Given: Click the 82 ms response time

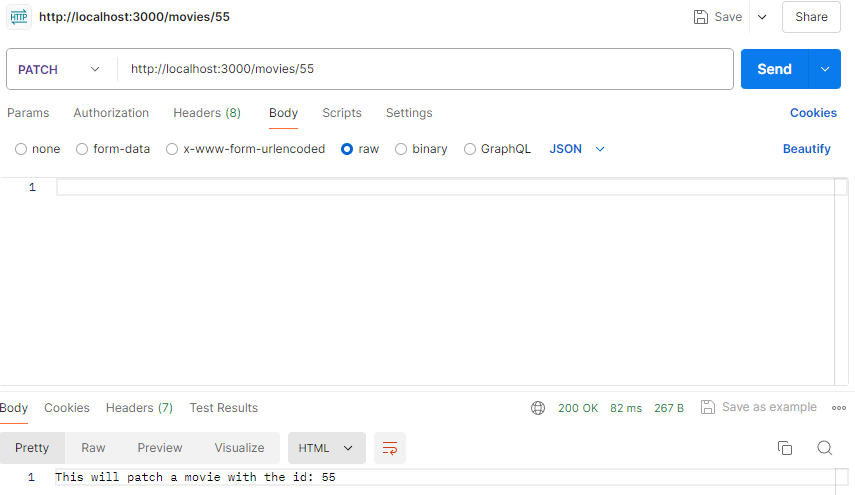Looking at the screenshot, I should click(x=626, y=408).
